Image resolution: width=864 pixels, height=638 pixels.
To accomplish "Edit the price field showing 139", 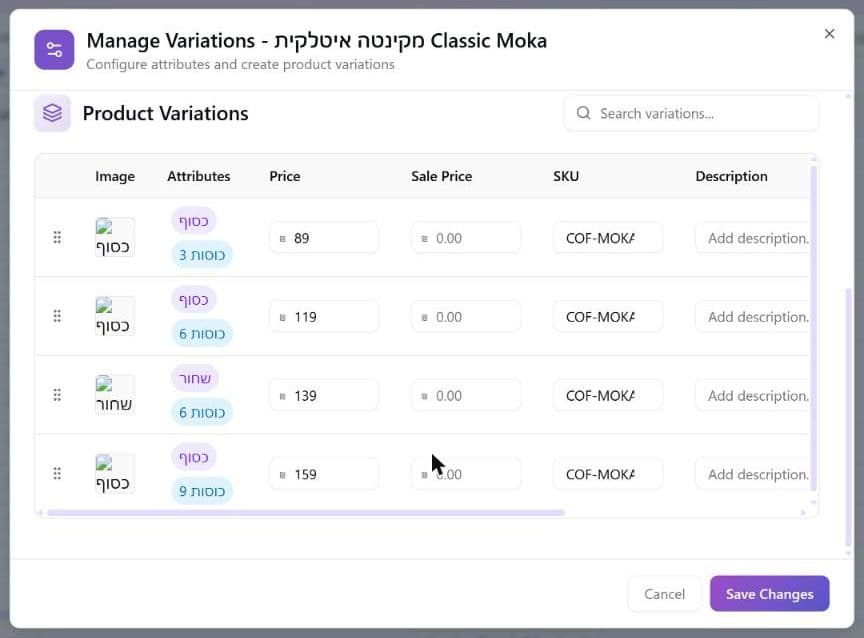I will [x=324, y=396].
